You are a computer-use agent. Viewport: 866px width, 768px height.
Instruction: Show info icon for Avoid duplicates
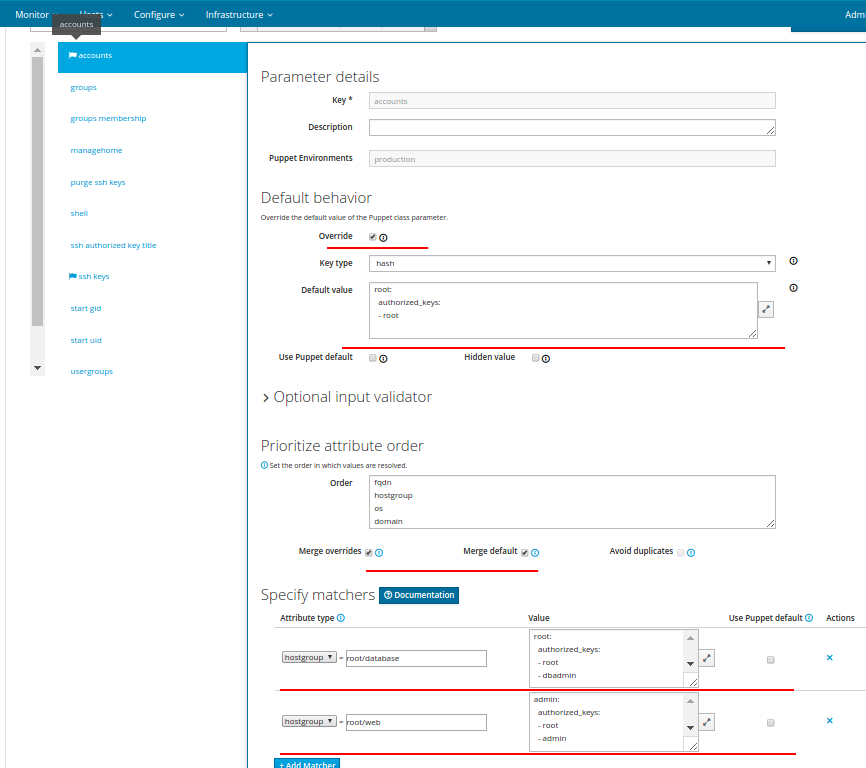[691, 553]
